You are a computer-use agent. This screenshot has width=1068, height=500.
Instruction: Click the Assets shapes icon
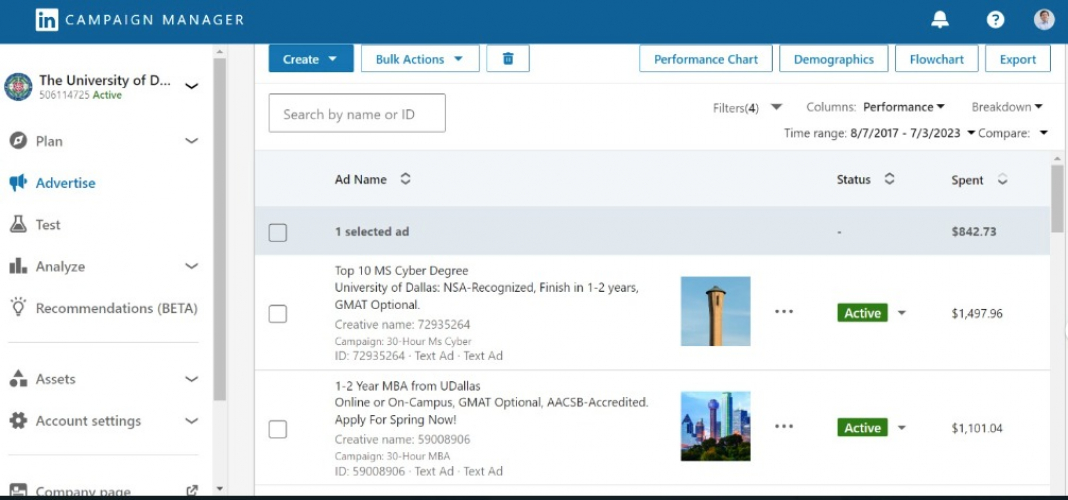(x=18, y=379)
